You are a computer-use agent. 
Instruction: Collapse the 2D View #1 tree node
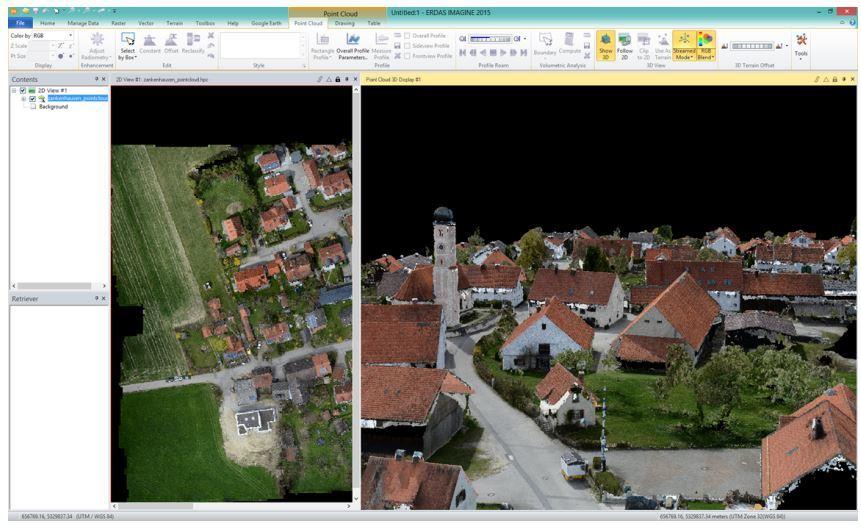(14, 90)
